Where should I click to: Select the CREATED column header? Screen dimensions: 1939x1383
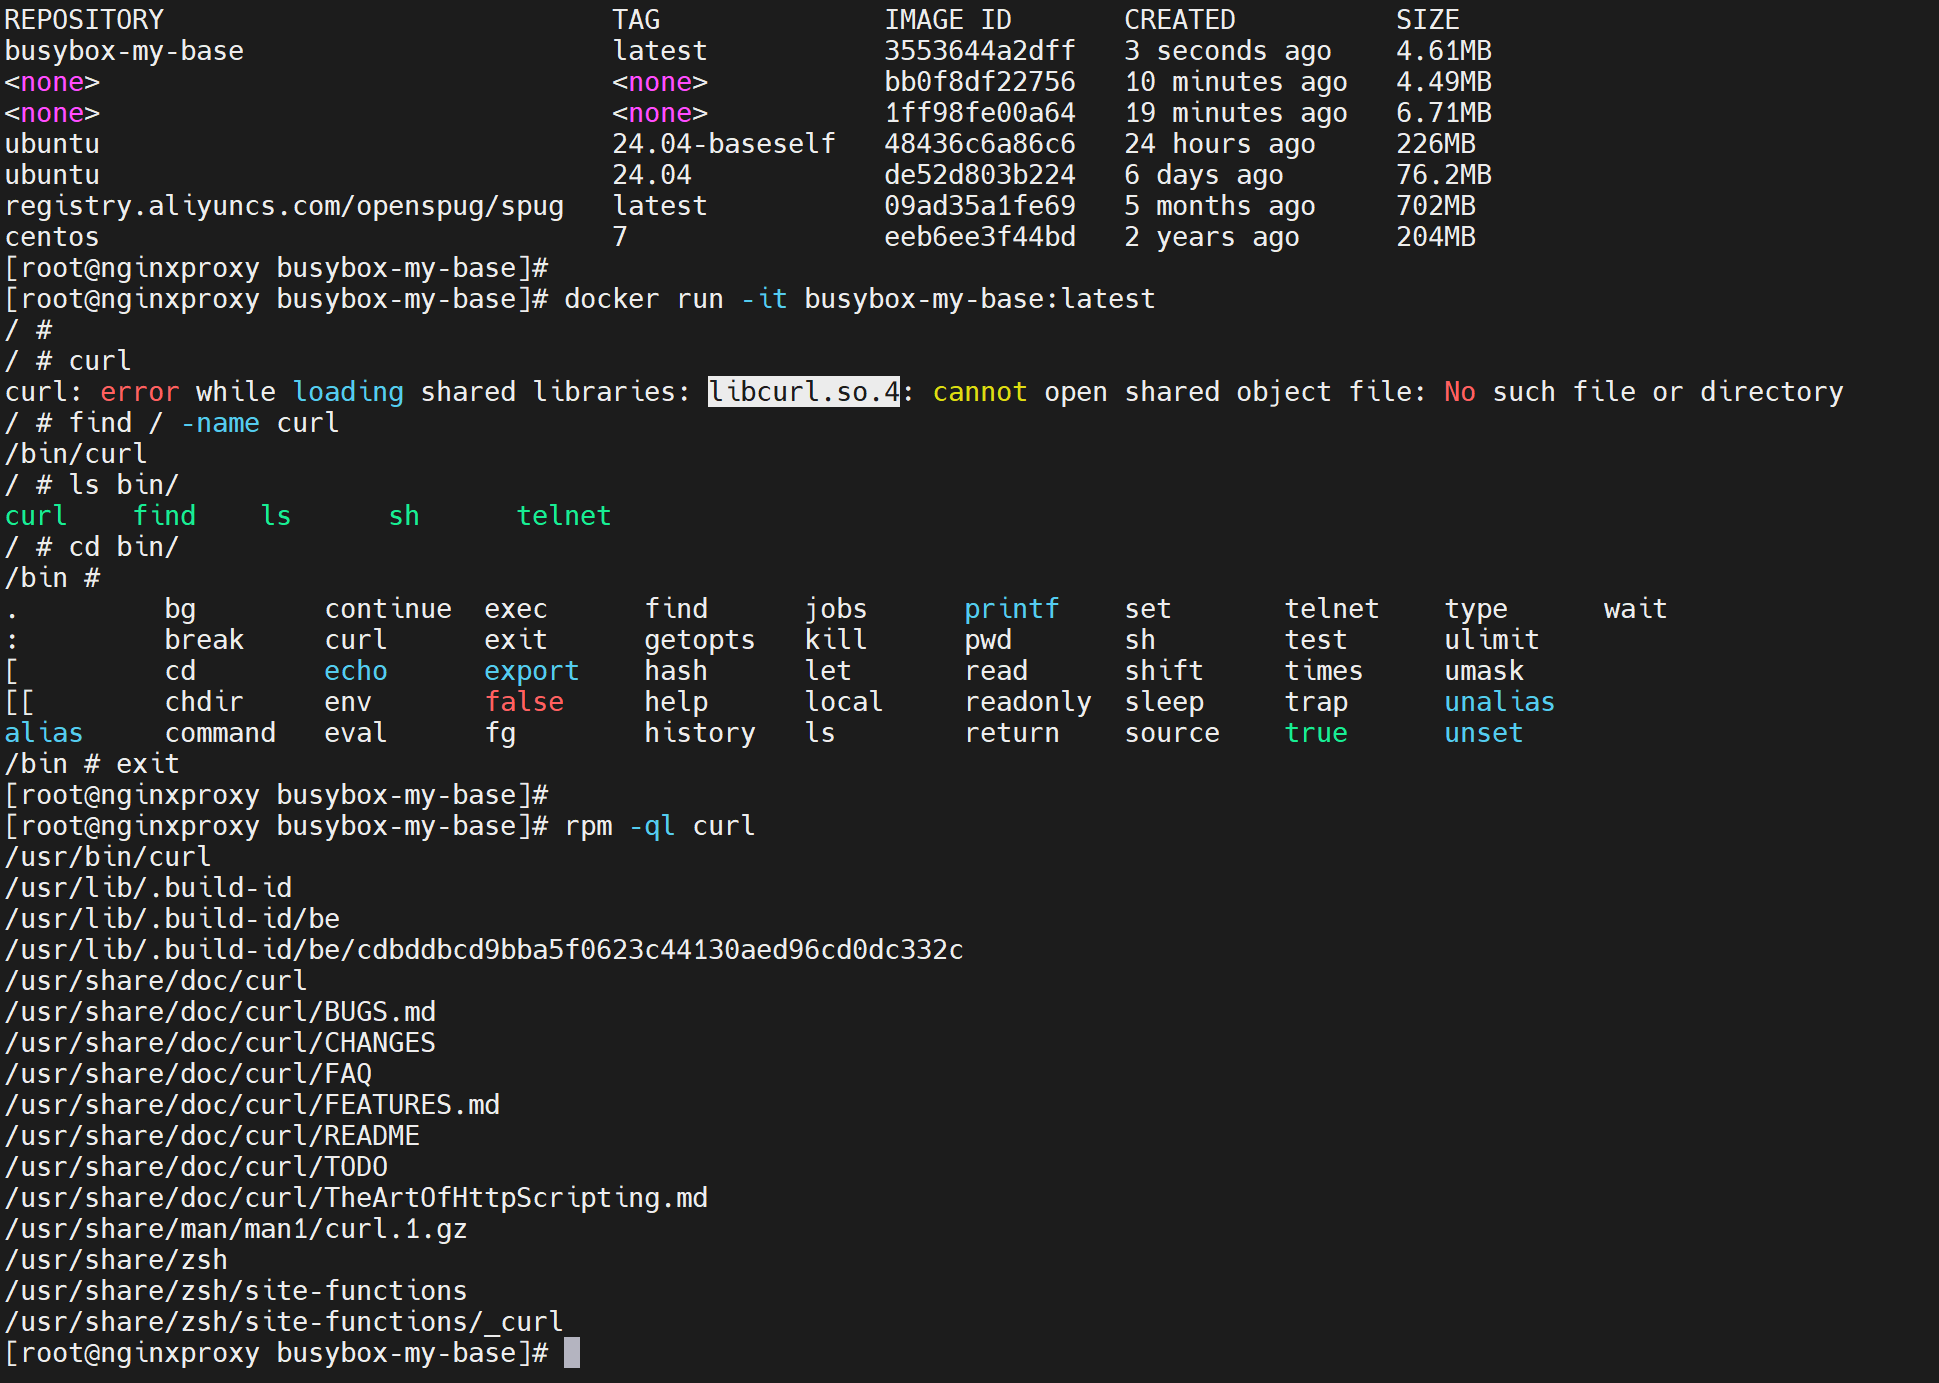point(1179,19)
